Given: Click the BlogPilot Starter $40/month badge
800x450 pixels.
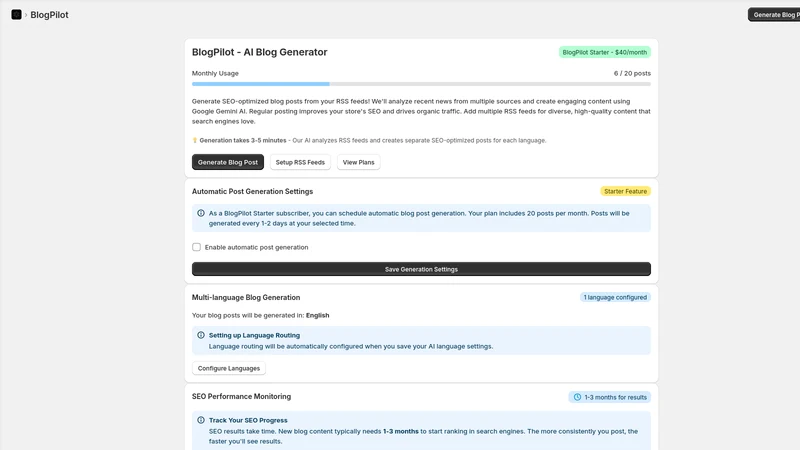Looking at the screenshot, I should (x=604, y=52).
